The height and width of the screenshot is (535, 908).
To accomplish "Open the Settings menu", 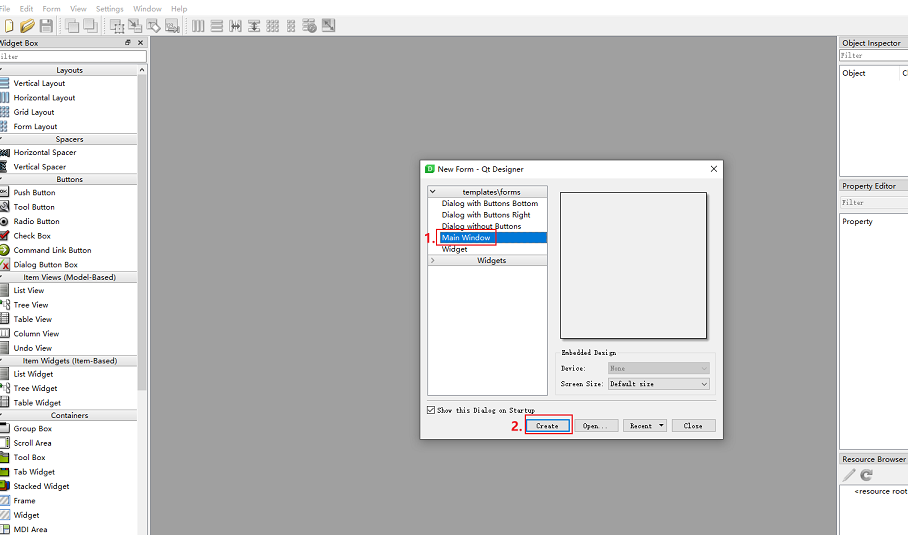I will [109, 9].
